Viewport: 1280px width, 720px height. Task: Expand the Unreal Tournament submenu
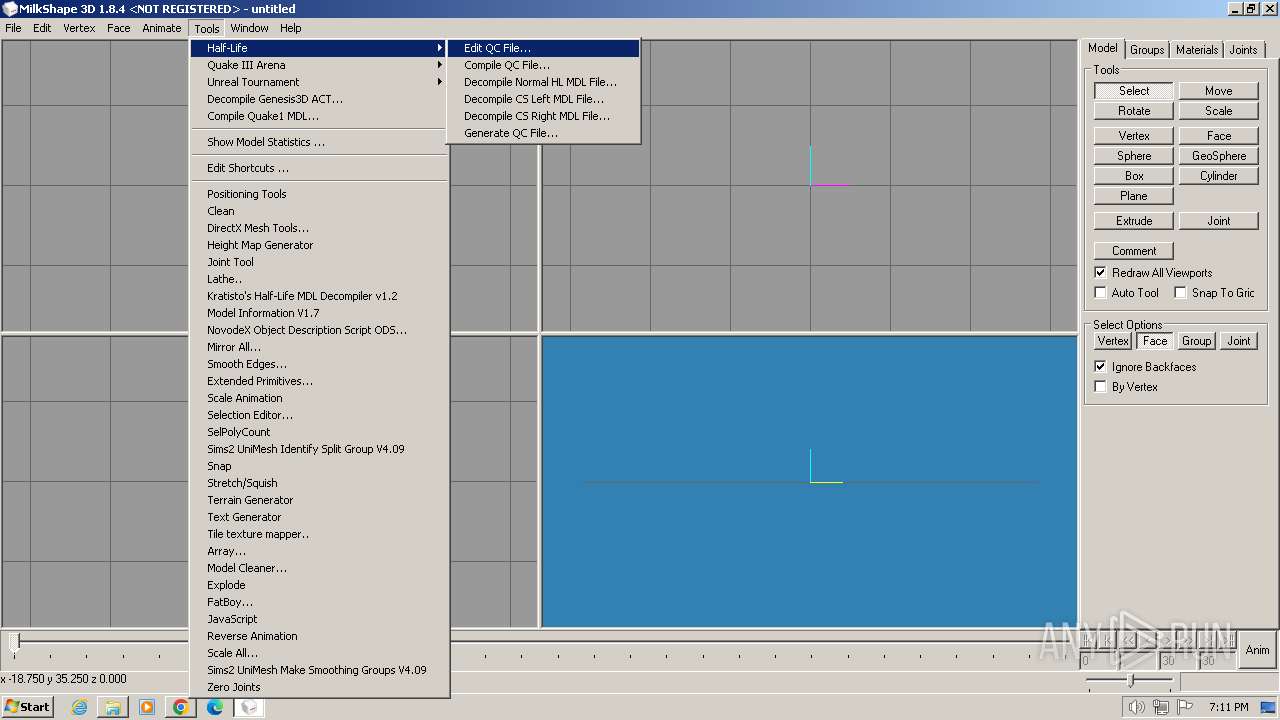click(x=319, y=82)
